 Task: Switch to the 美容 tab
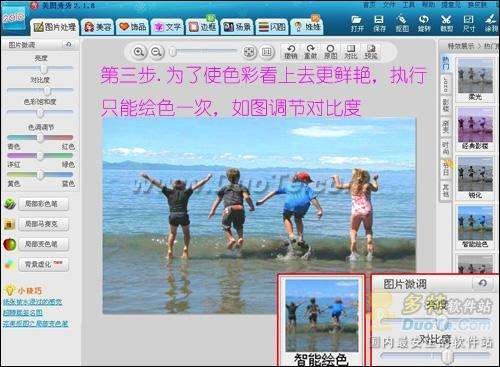pos(98,27)
